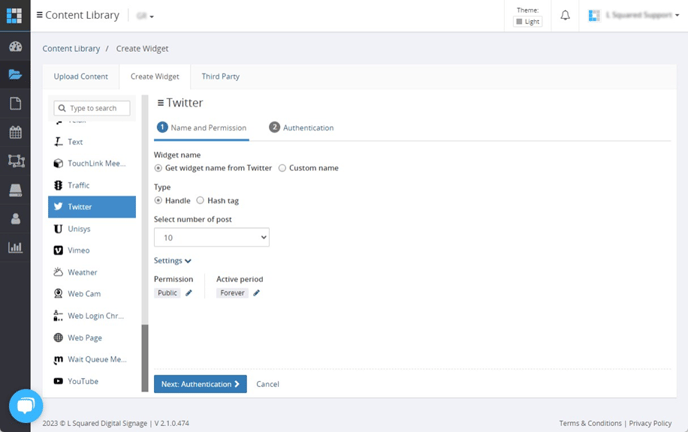Image resolution: width=688 pixels, height=432 pixels.
Task: Open the notifications bell
Action: click(x=565, y=16)
